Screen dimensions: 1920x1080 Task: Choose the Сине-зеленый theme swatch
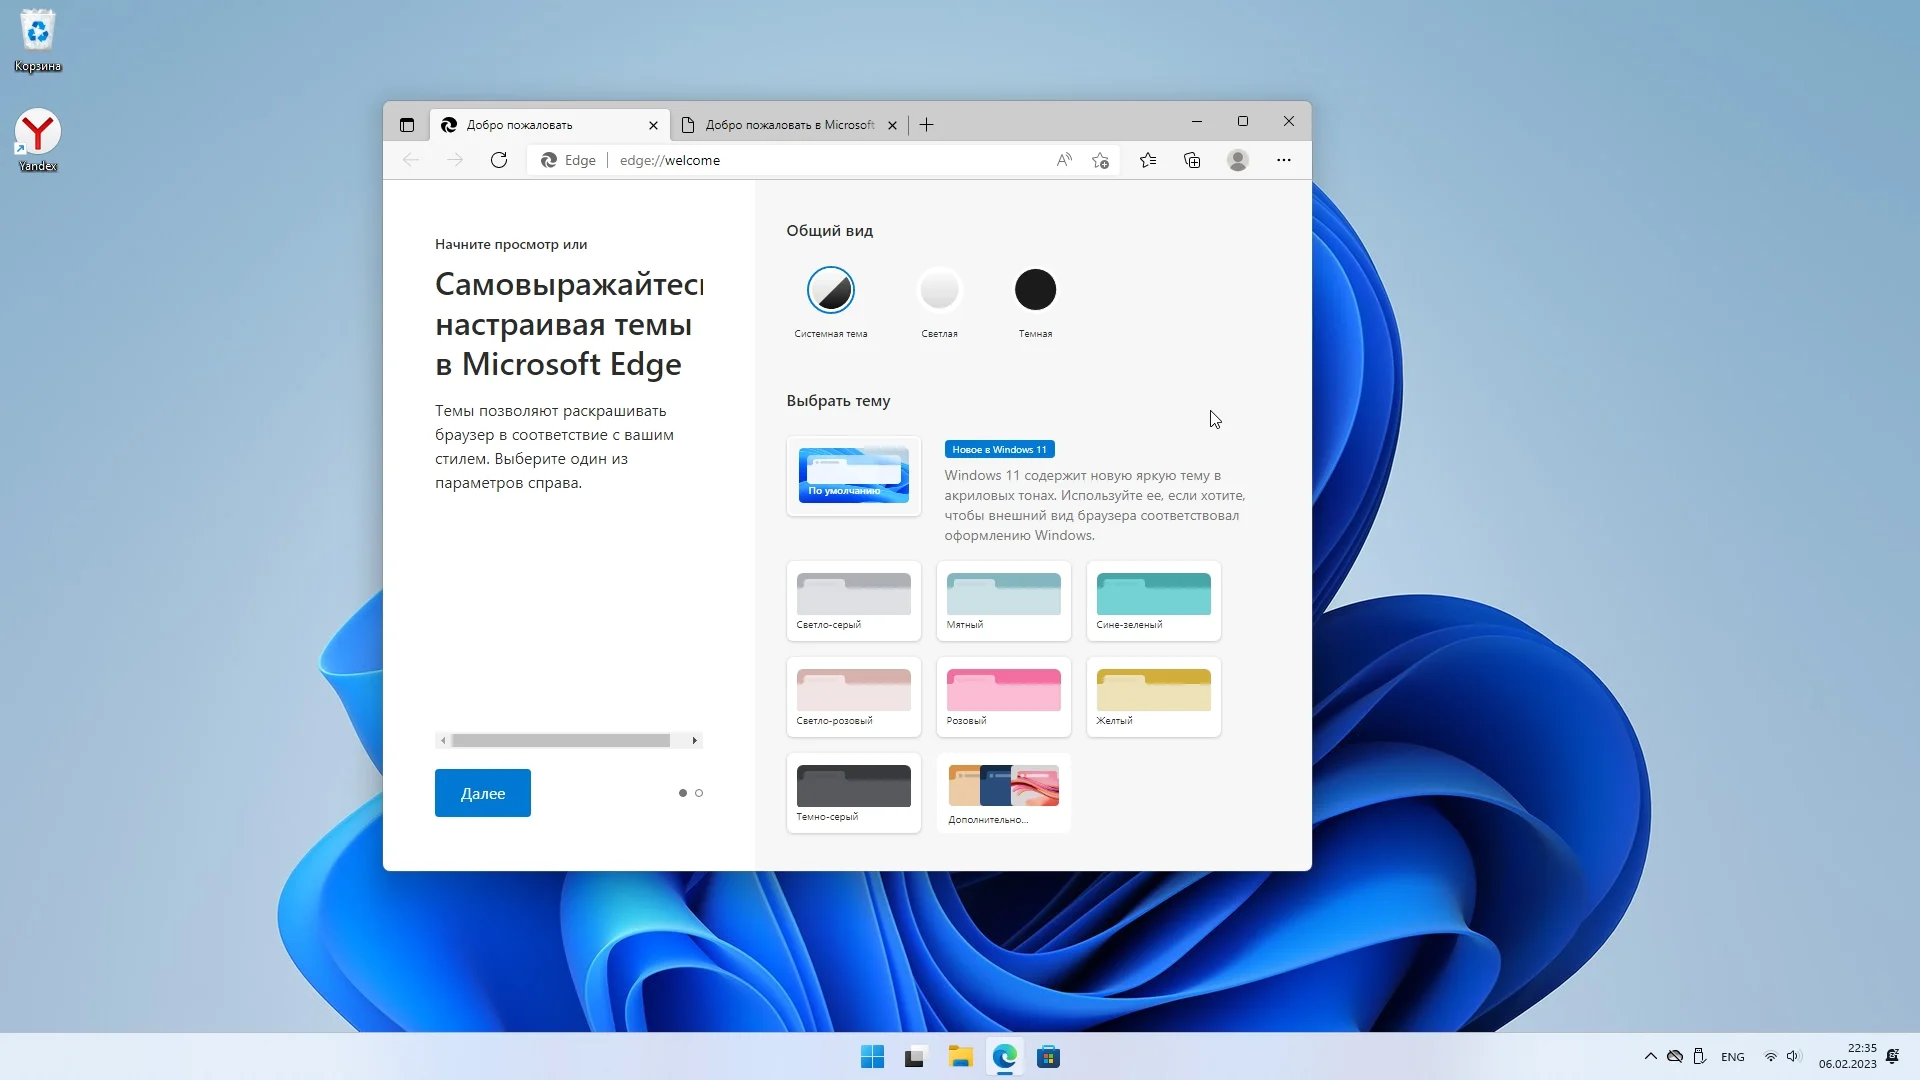[1153, 600]
